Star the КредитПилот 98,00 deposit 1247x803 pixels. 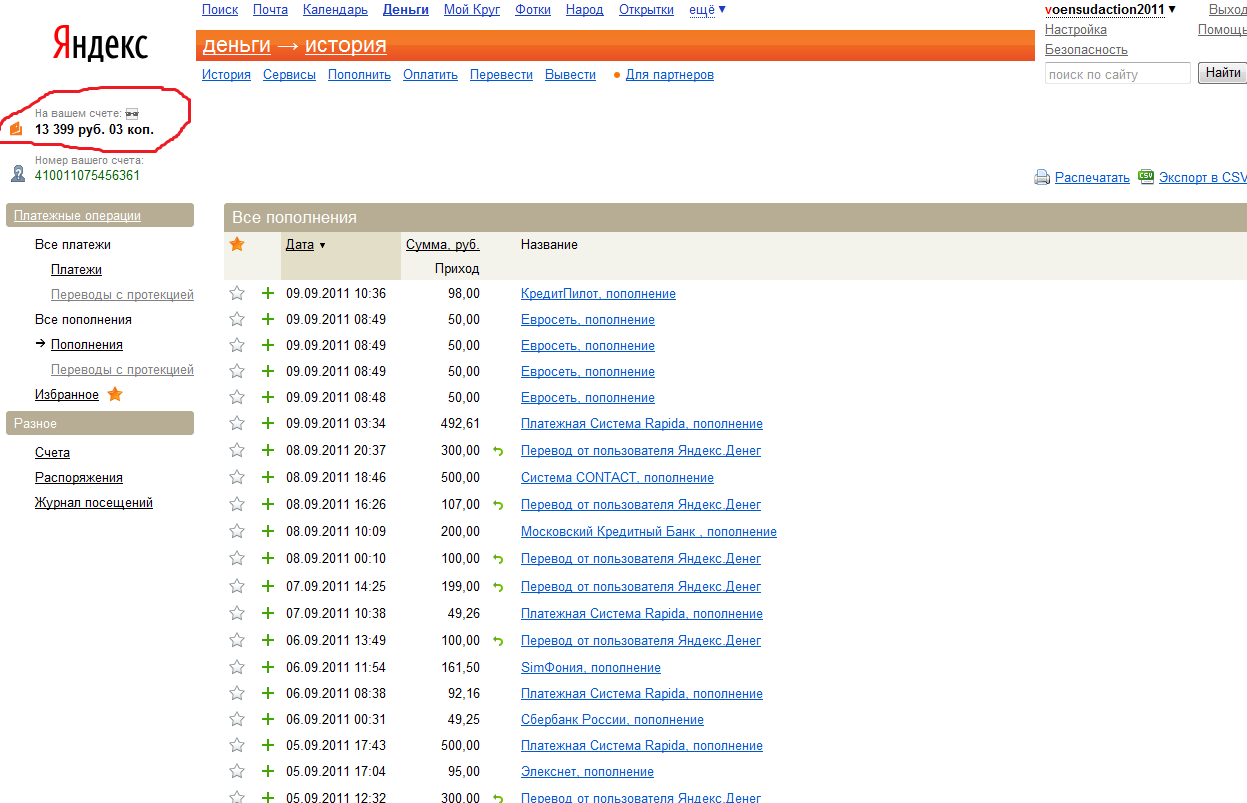click(237, 293)
